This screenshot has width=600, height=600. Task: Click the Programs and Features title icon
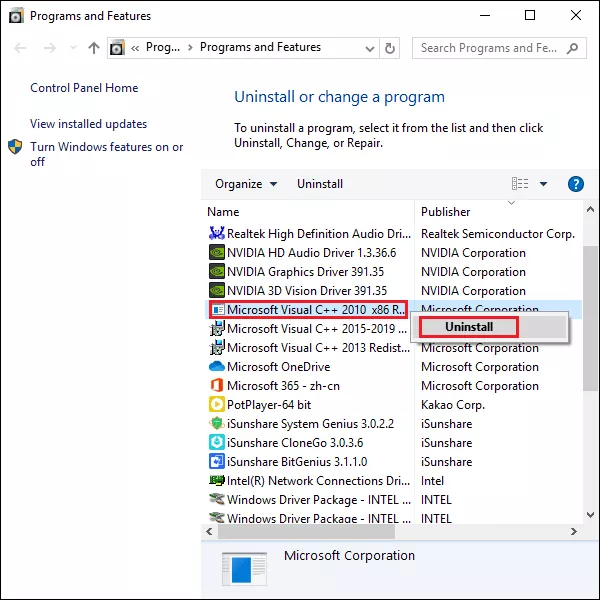(x=16, y=16)
